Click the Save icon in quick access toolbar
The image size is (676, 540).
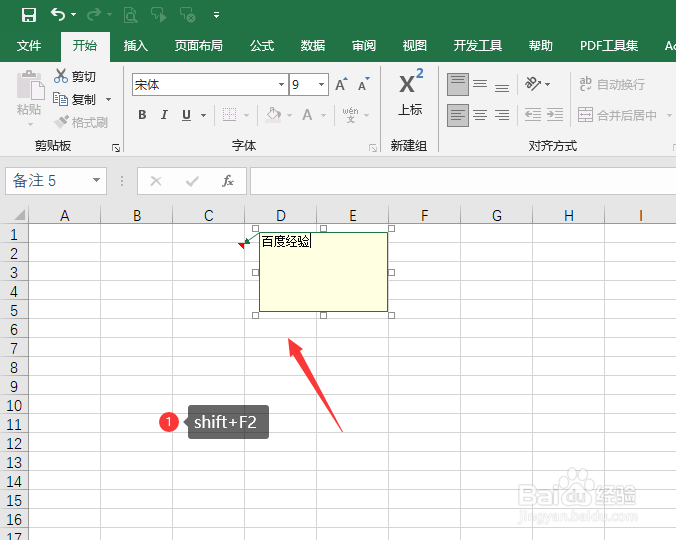point(29,15)
